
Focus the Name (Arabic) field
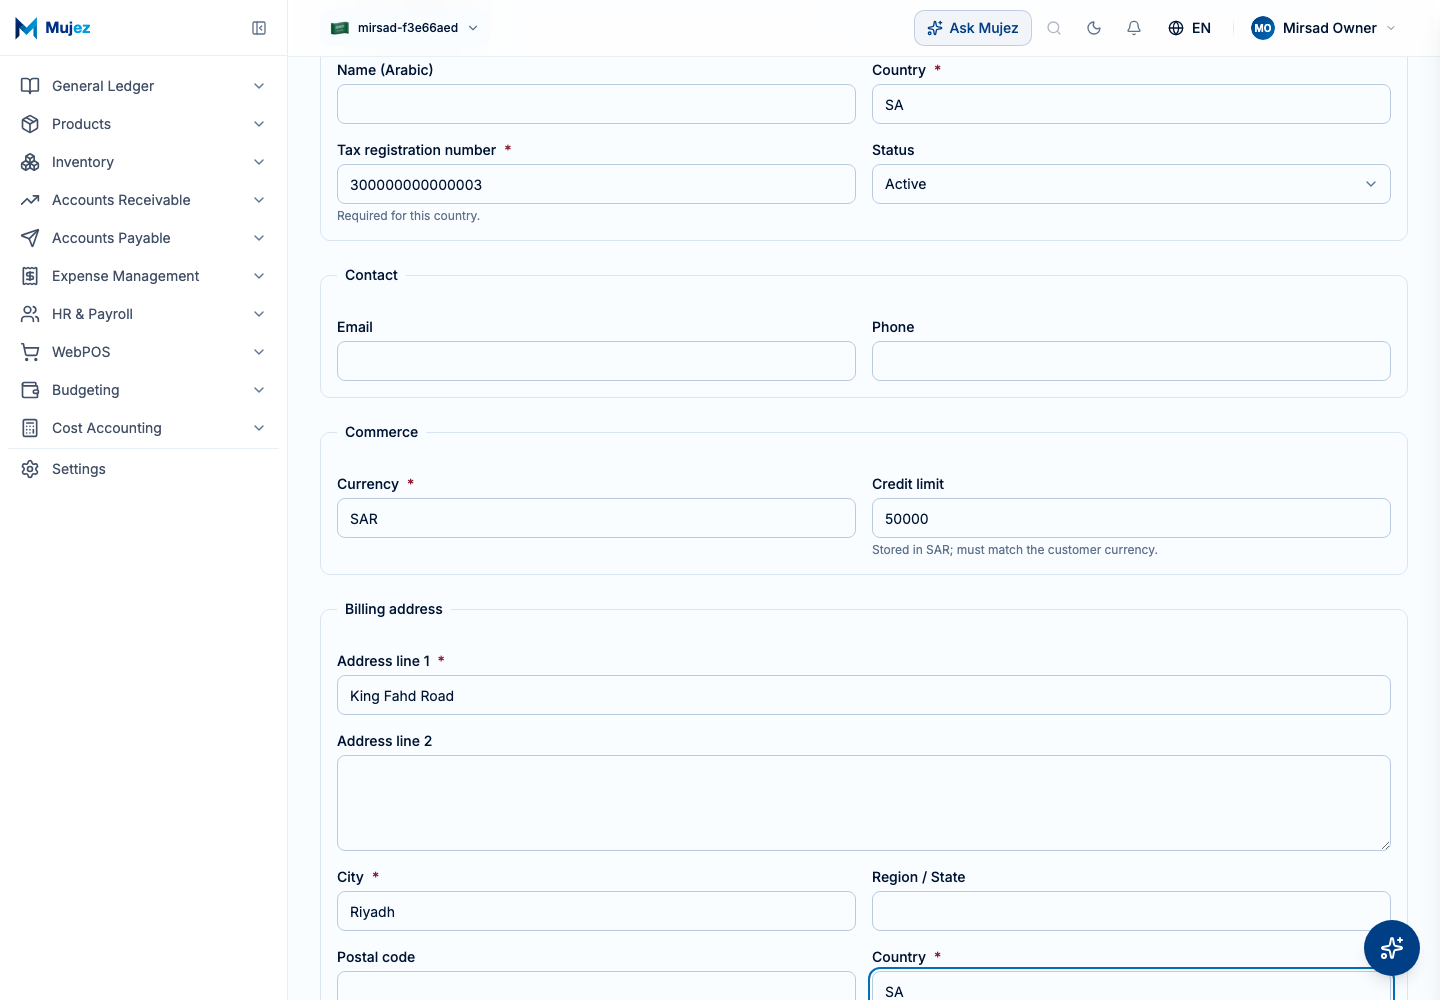pos(596,104)
